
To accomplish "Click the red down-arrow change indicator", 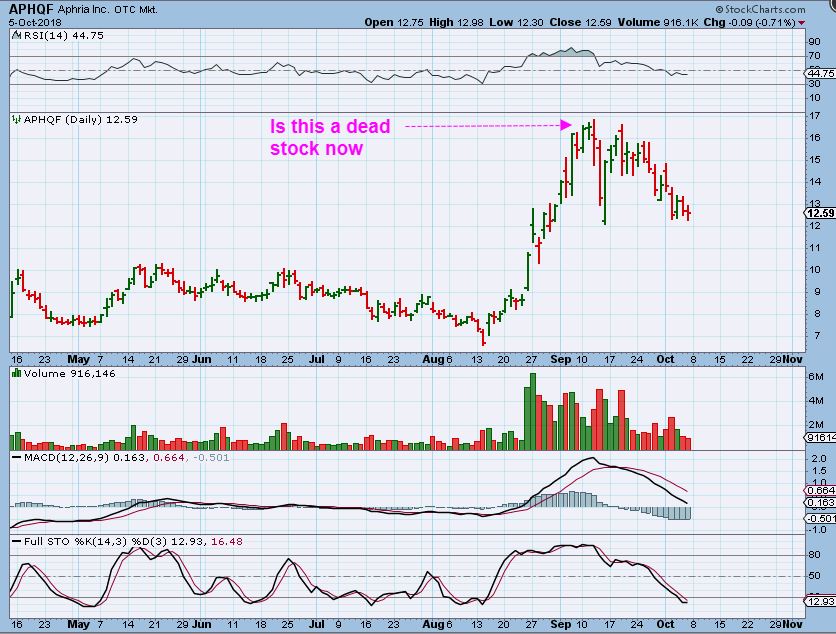I will 801,23.
